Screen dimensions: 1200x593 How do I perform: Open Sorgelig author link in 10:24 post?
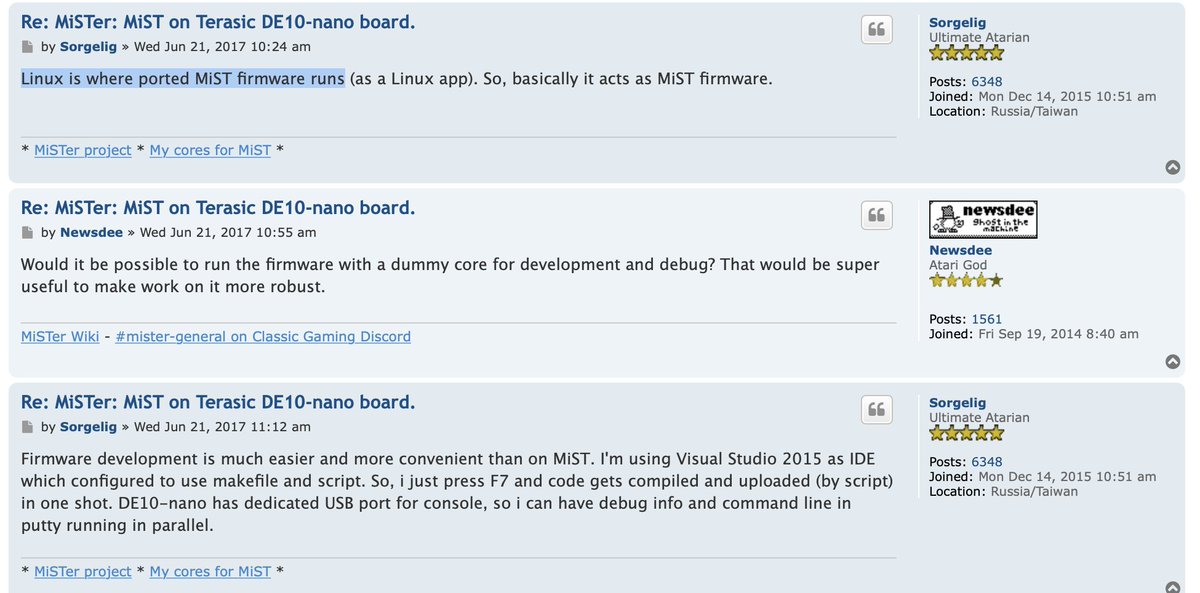click(89, 47)
